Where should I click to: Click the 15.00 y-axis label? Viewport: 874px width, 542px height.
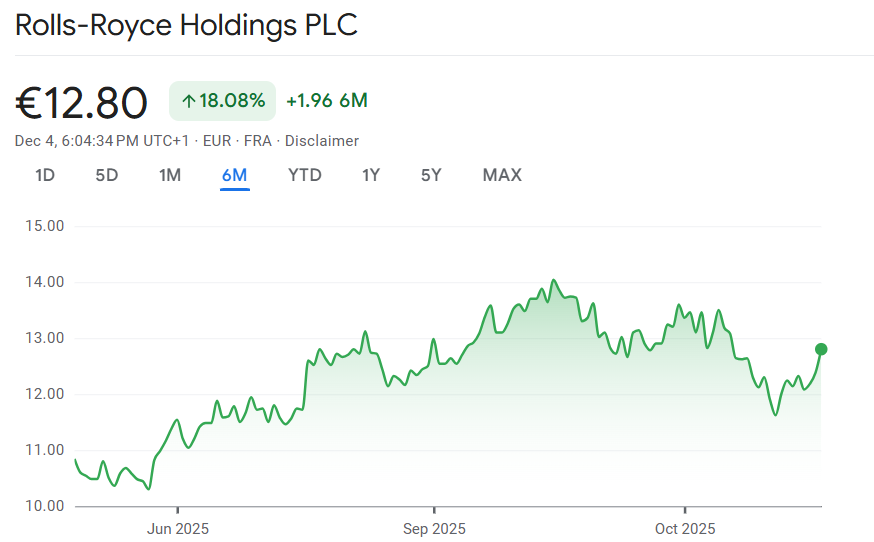[x=42, y=226]
